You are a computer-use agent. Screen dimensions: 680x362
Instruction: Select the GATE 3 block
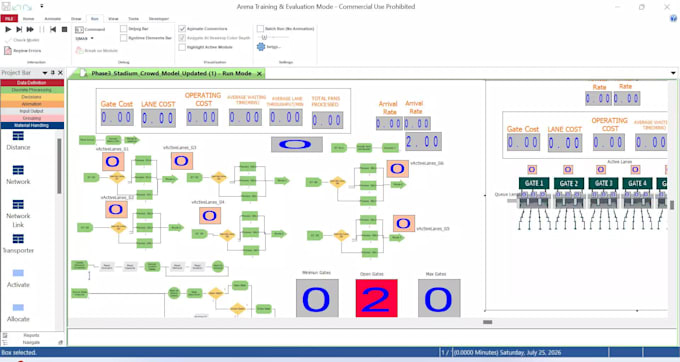coord(603,183)
